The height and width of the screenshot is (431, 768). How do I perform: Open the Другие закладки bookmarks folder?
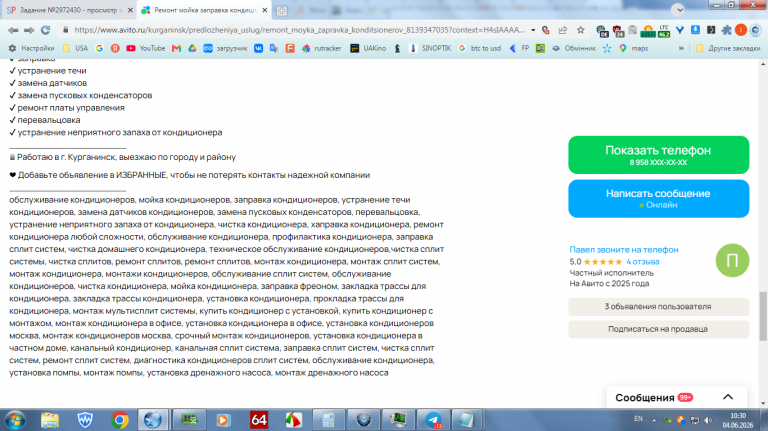pos(728,48)
